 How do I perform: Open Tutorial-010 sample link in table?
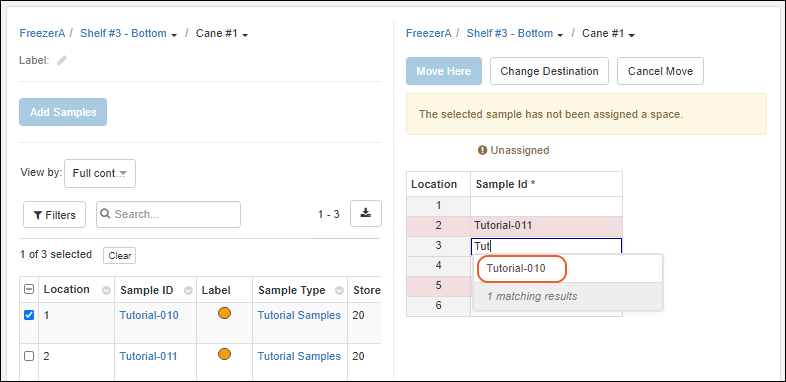[148, 315]
